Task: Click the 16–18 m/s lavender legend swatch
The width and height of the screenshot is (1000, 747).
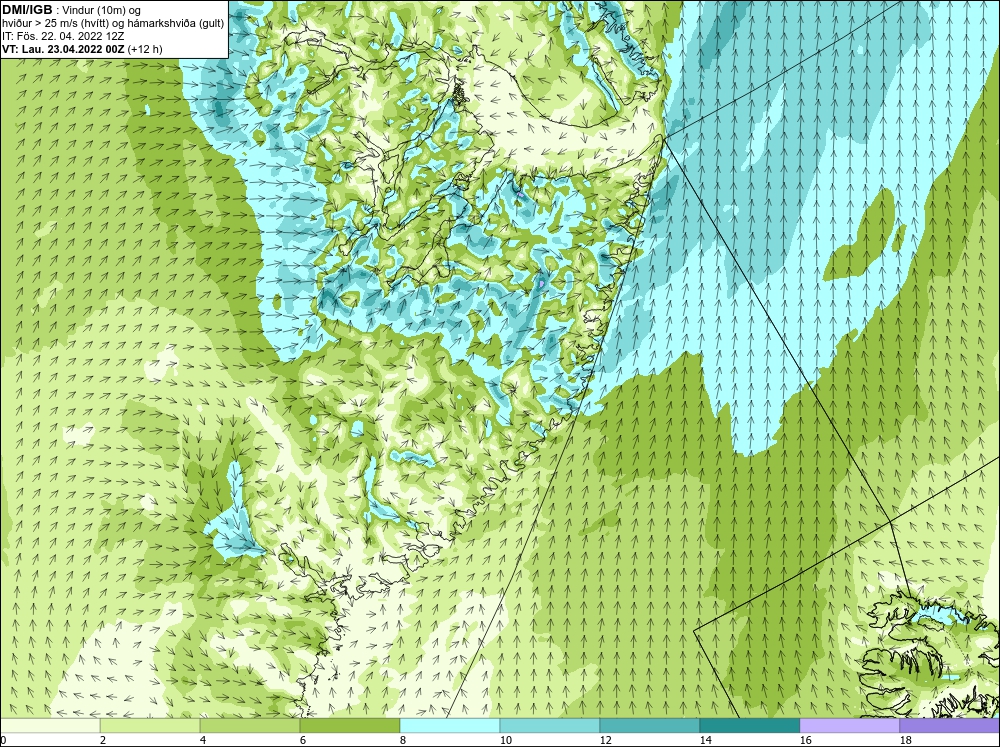Action: point(849,726)
